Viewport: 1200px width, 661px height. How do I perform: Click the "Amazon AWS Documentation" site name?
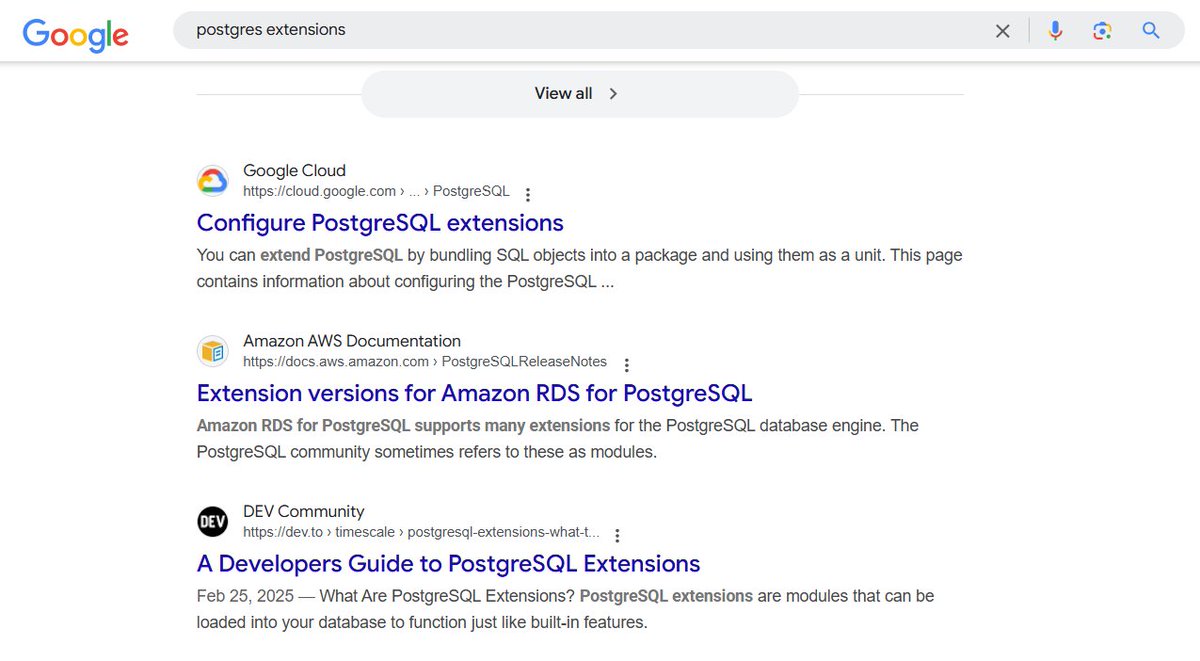pos(352,341)
